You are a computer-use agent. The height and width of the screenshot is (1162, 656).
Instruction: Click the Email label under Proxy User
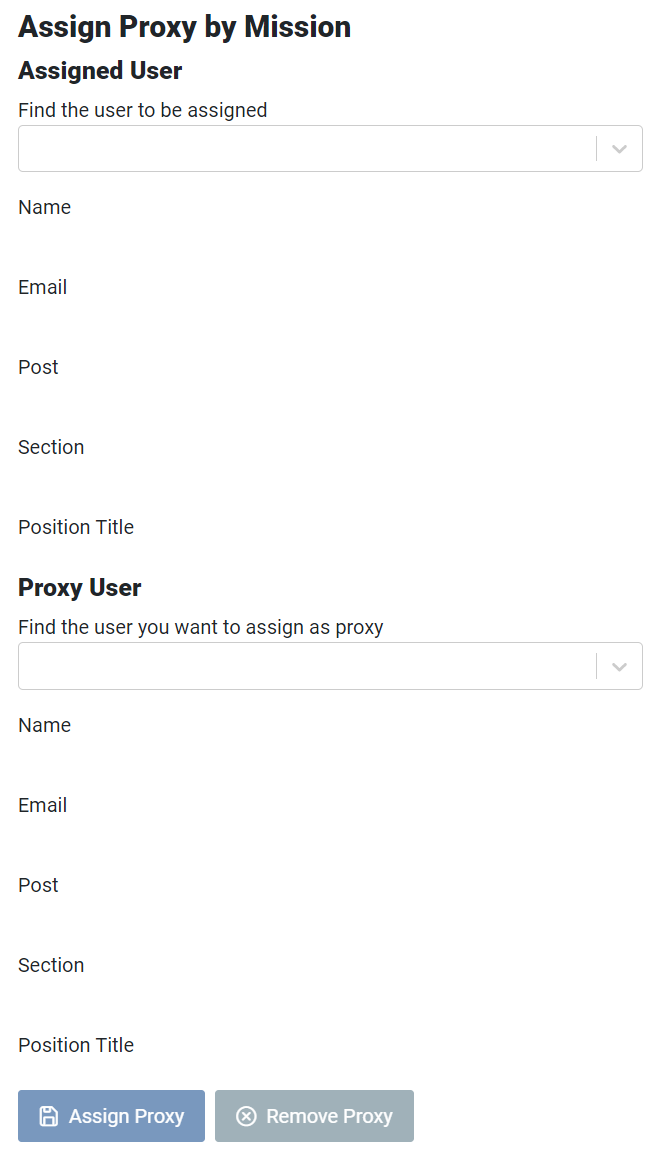click(x=42, y=806)
